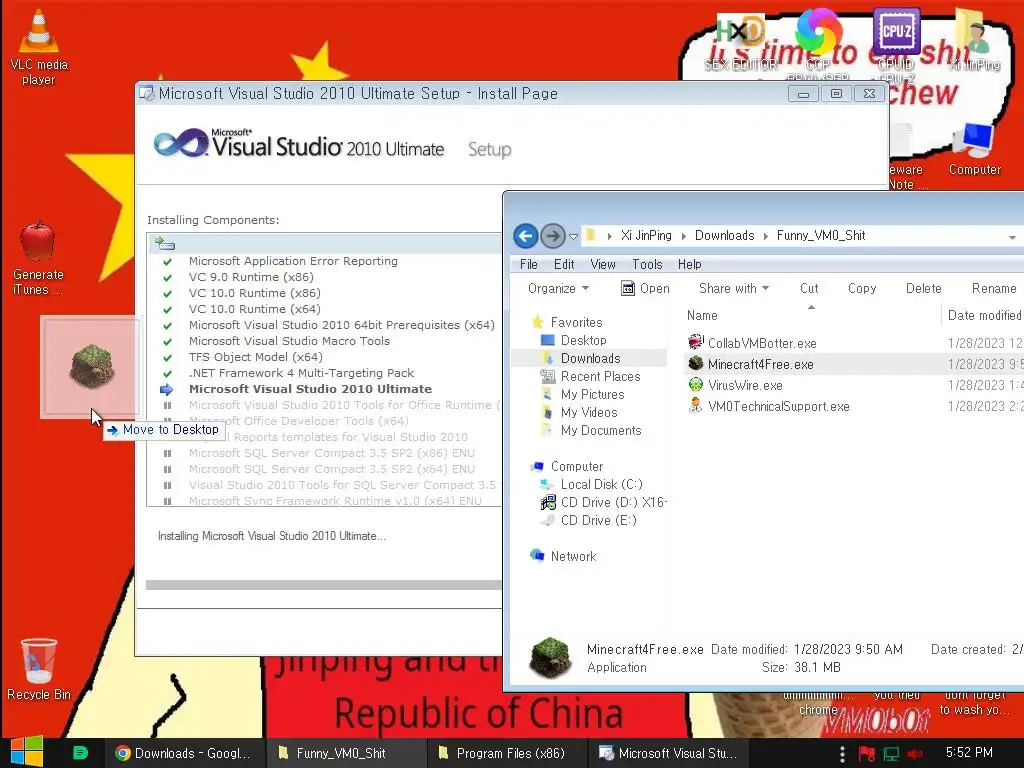Select the Minecraft4Free.exe file row
The image size is (1024, 768).
(853, 364)
